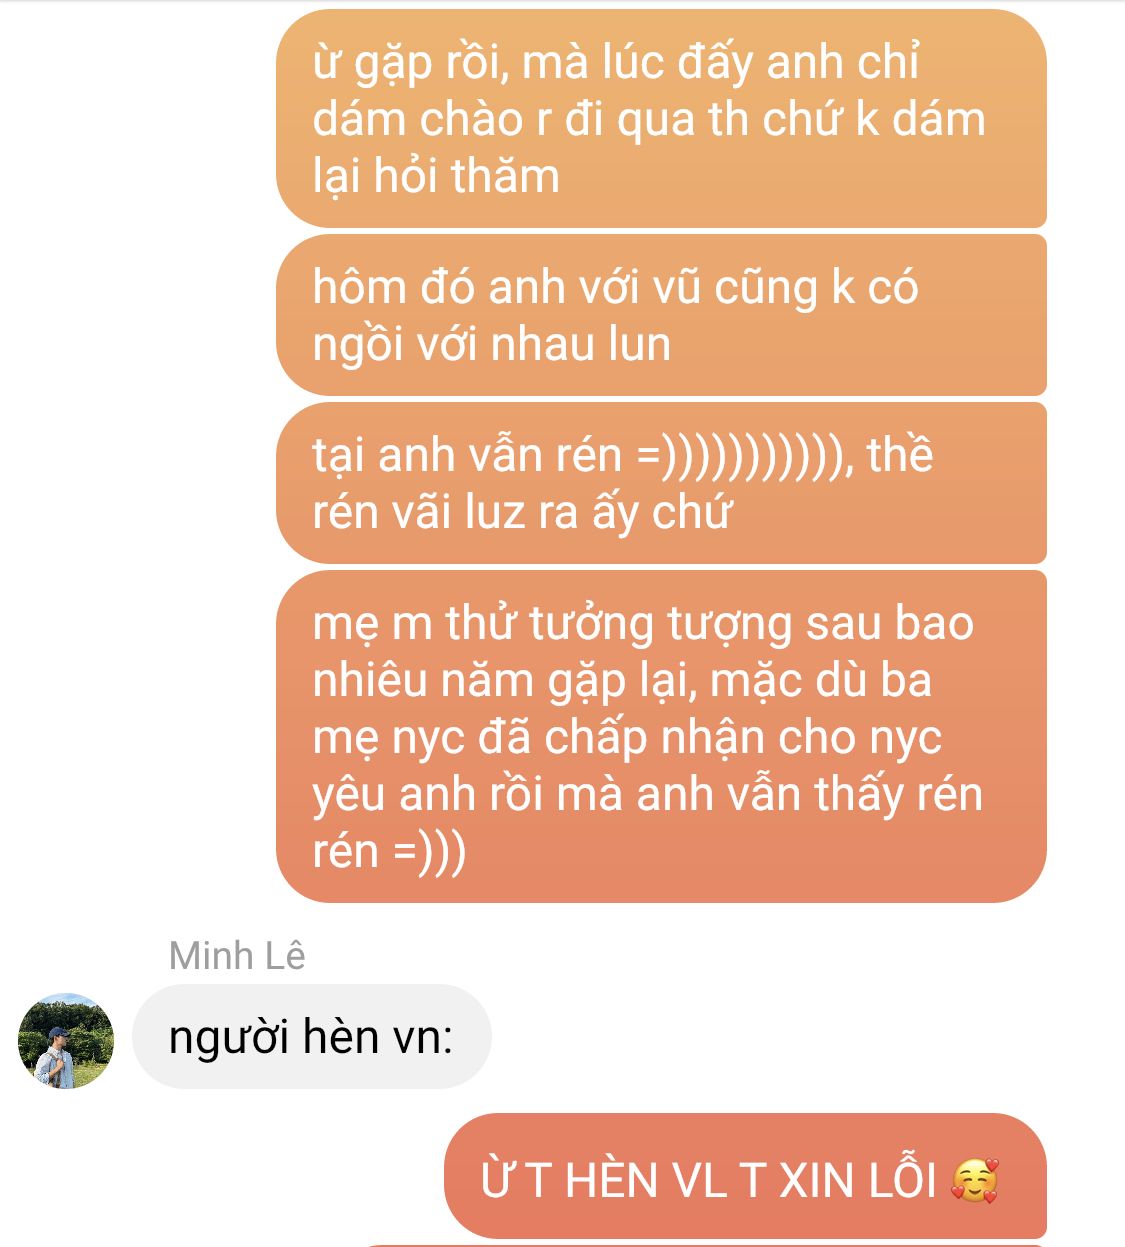Click the text line 'lại hỏi thăm'
1125x1247 pixels.
point(436,177)
